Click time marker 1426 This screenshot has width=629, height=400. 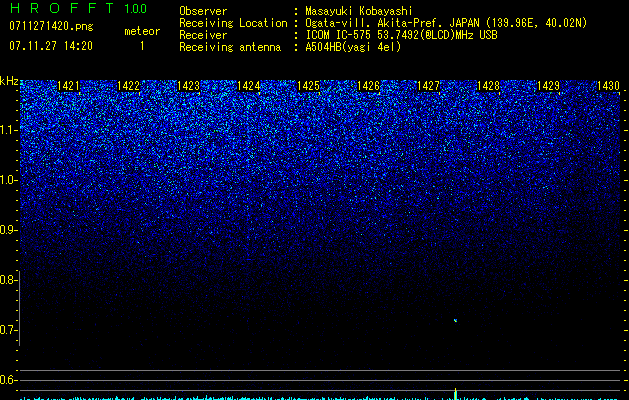click(368, 86)
